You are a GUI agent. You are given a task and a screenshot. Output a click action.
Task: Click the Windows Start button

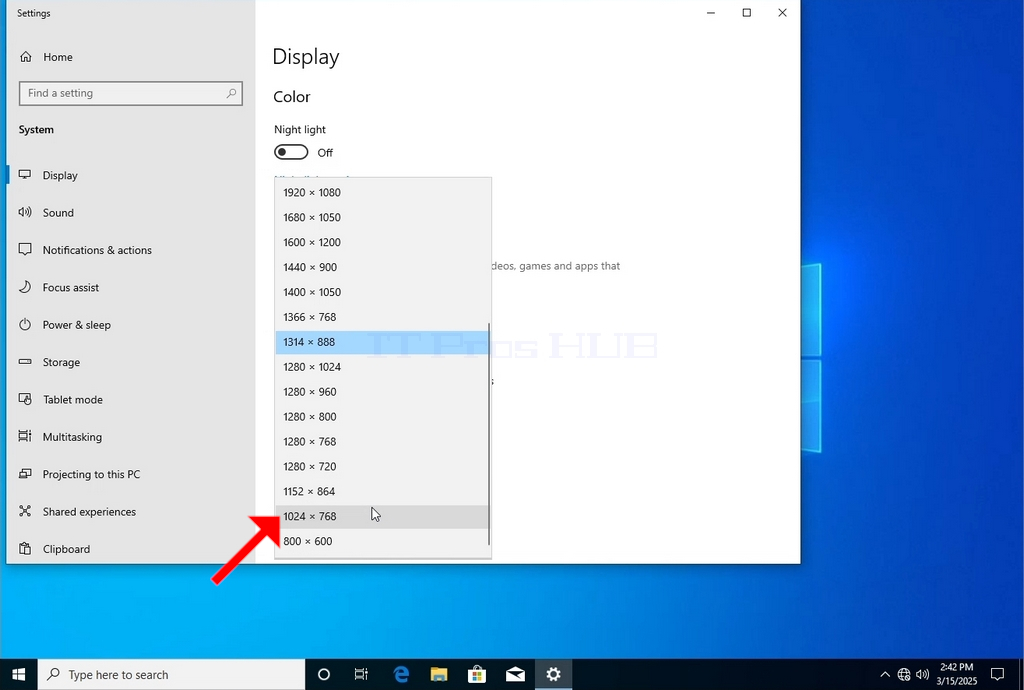click(18, 674)
